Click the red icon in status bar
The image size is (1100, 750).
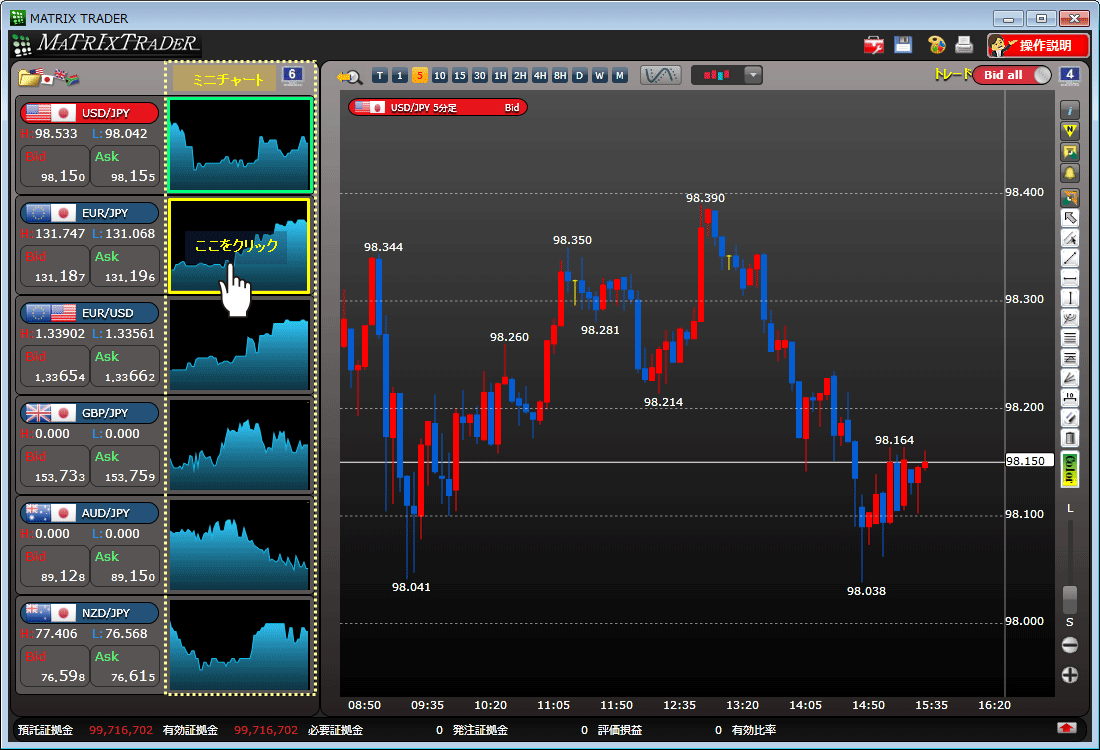point(1066,728)
